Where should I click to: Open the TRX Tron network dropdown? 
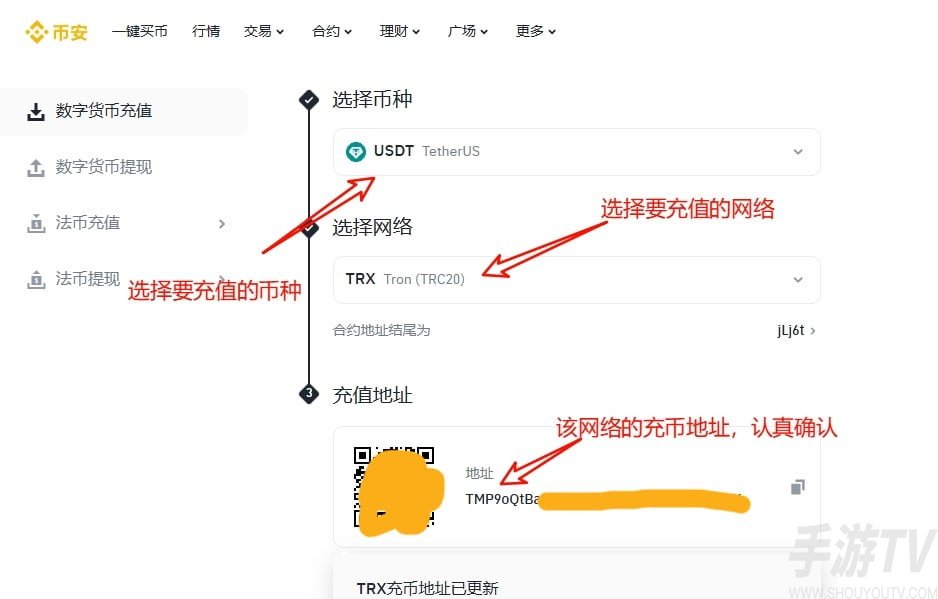(576, 279)
